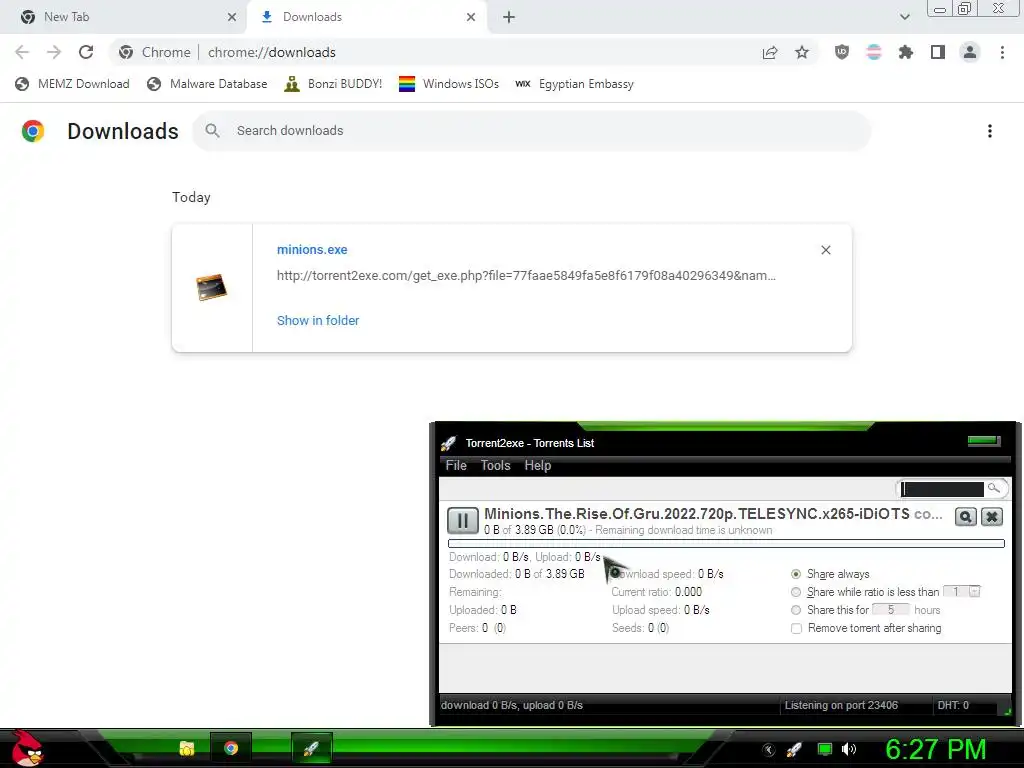Share this page from the address bar
Image resolution: width=1024 pixels, height=768 pixels.
tap(770, 53)
